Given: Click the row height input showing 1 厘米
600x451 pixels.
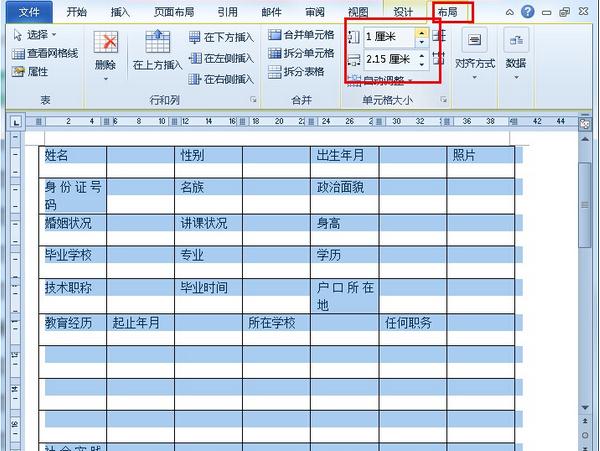Looking at the screenshot, I should 389,37.
